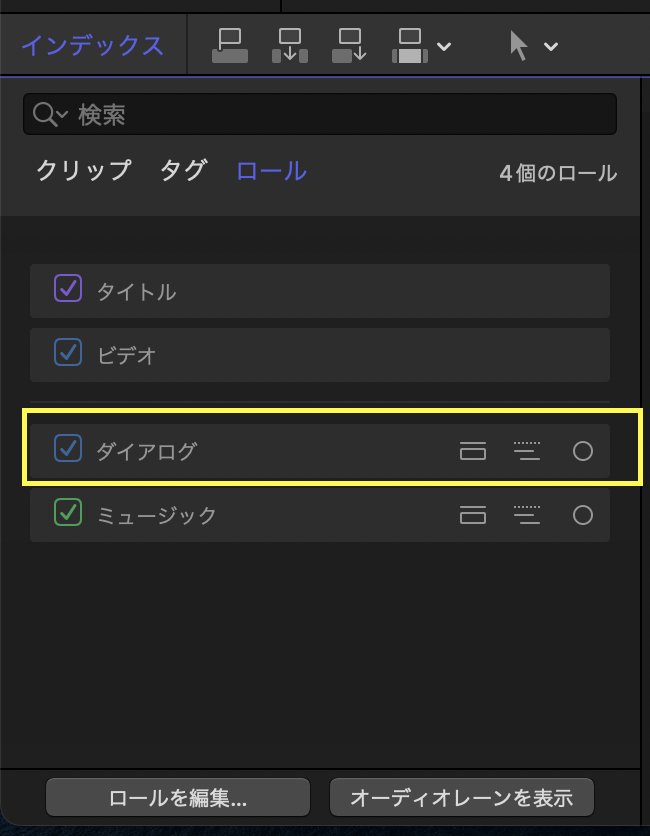Click lane icon in ミュージック row
Image resolution: width=650 pixels, height=836 pixels.
[x=473, y=515]
